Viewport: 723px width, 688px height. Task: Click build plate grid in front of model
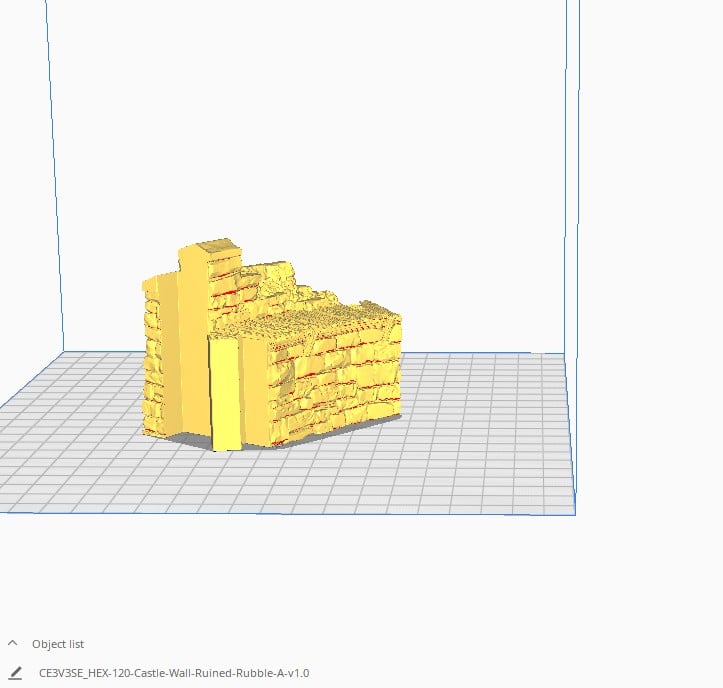pyautogui.click(x=277, y=480)
